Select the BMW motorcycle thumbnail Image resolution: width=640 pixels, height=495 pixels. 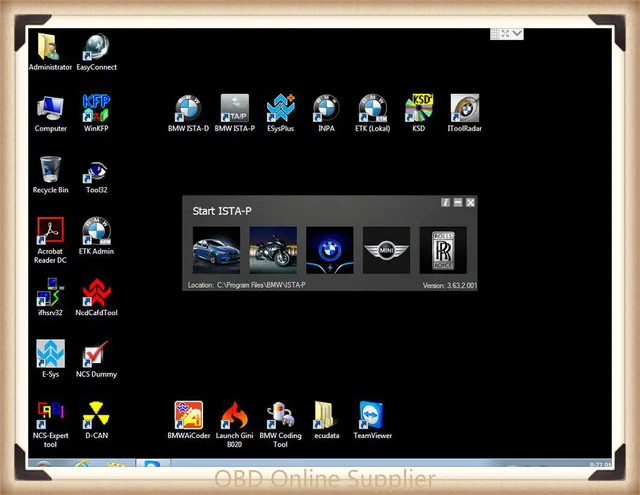[273, 250]
